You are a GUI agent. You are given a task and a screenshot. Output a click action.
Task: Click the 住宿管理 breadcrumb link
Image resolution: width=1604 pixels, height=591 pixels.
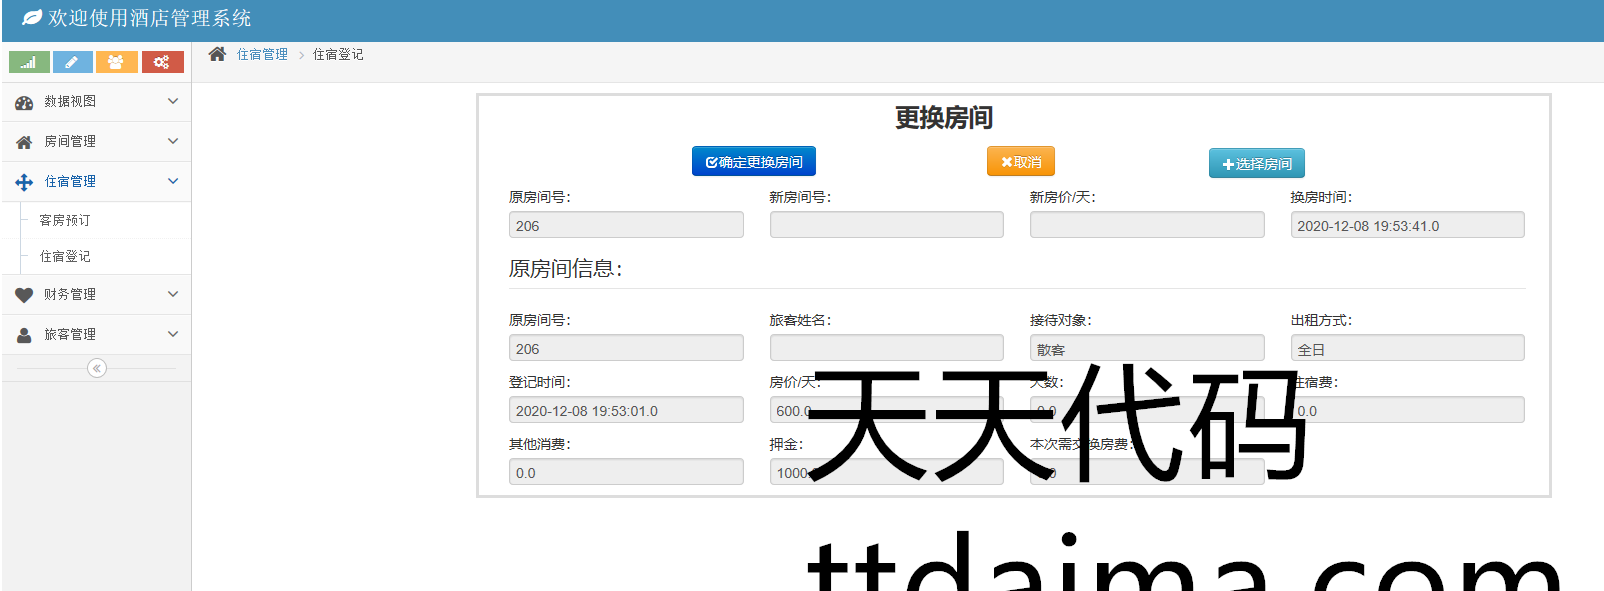pyautogui.click(x=262, y=54)
